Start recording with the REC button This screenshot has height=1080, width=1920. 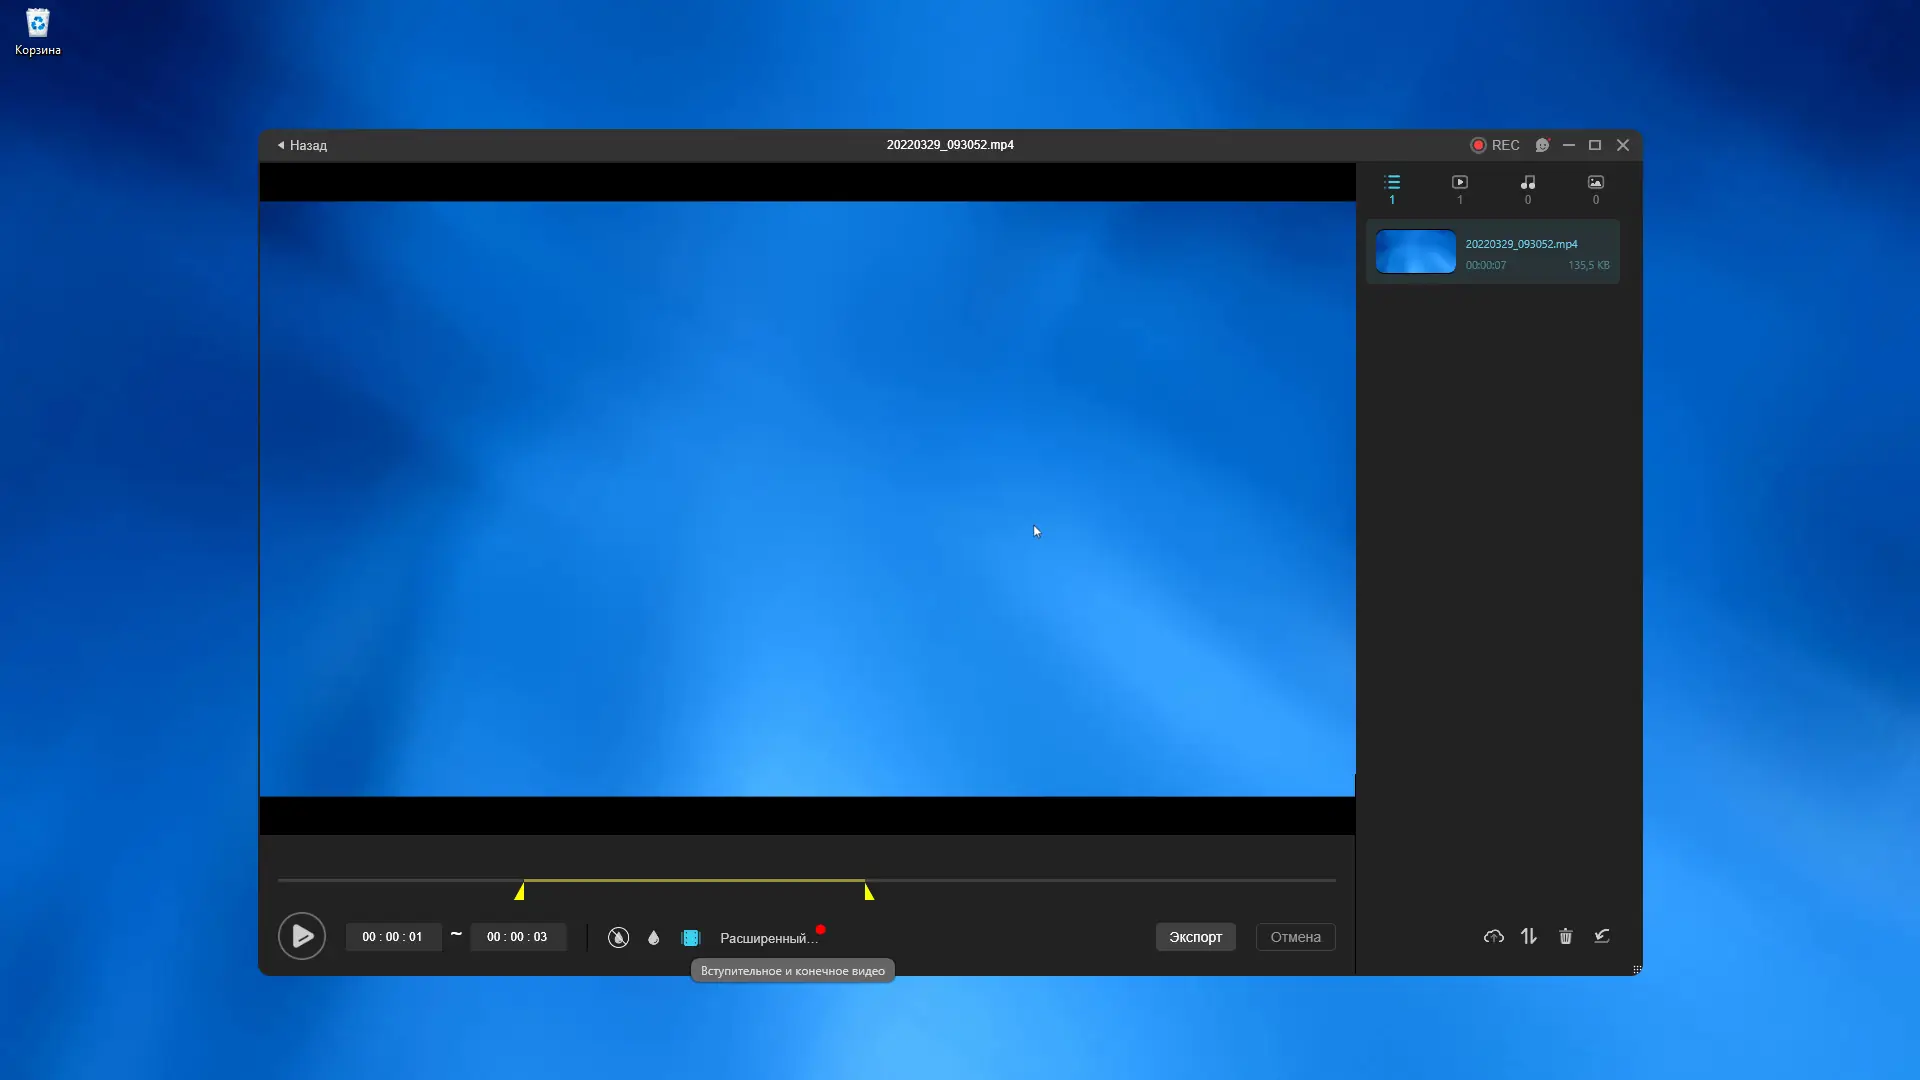(x=1495, y=145)
